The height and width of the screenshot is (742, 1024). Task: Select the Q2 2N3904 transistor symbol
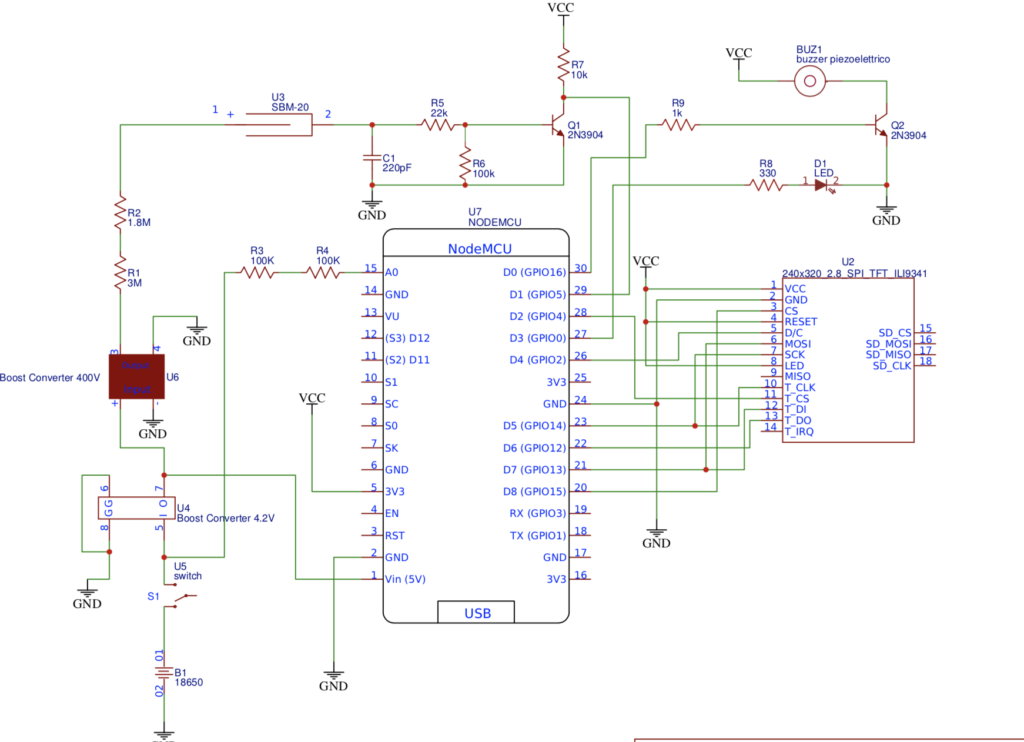click(880, 125)
